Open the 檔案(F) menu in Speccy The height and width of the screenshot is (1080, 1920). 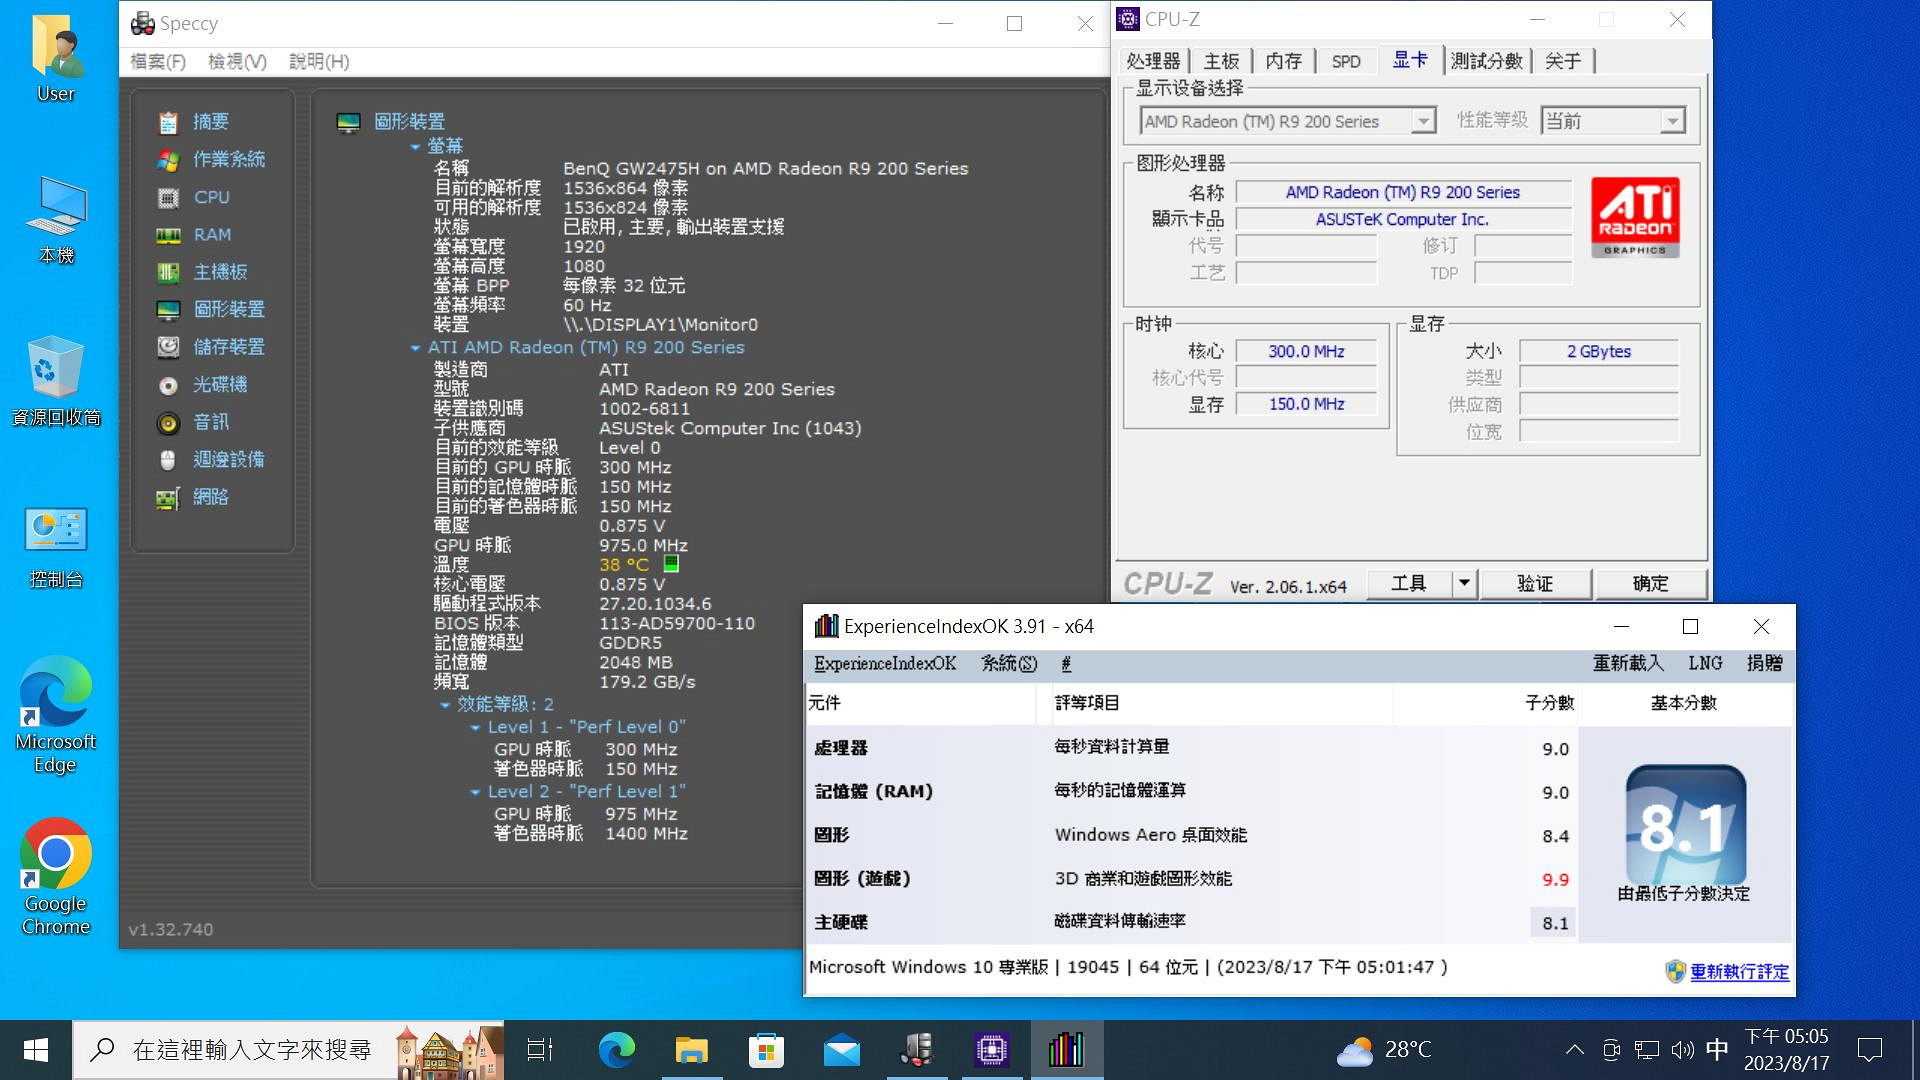[158, 62]
